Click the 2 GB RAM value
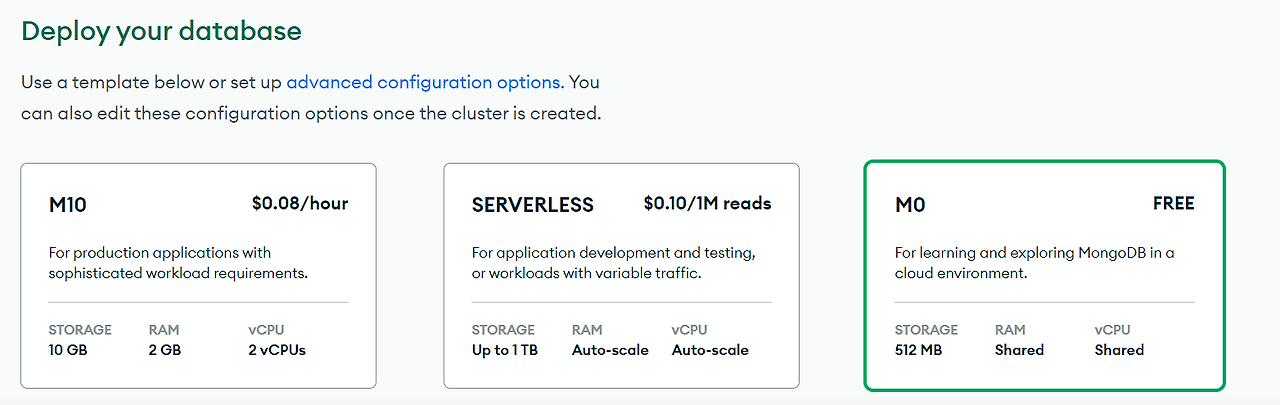 coord(165,350)
